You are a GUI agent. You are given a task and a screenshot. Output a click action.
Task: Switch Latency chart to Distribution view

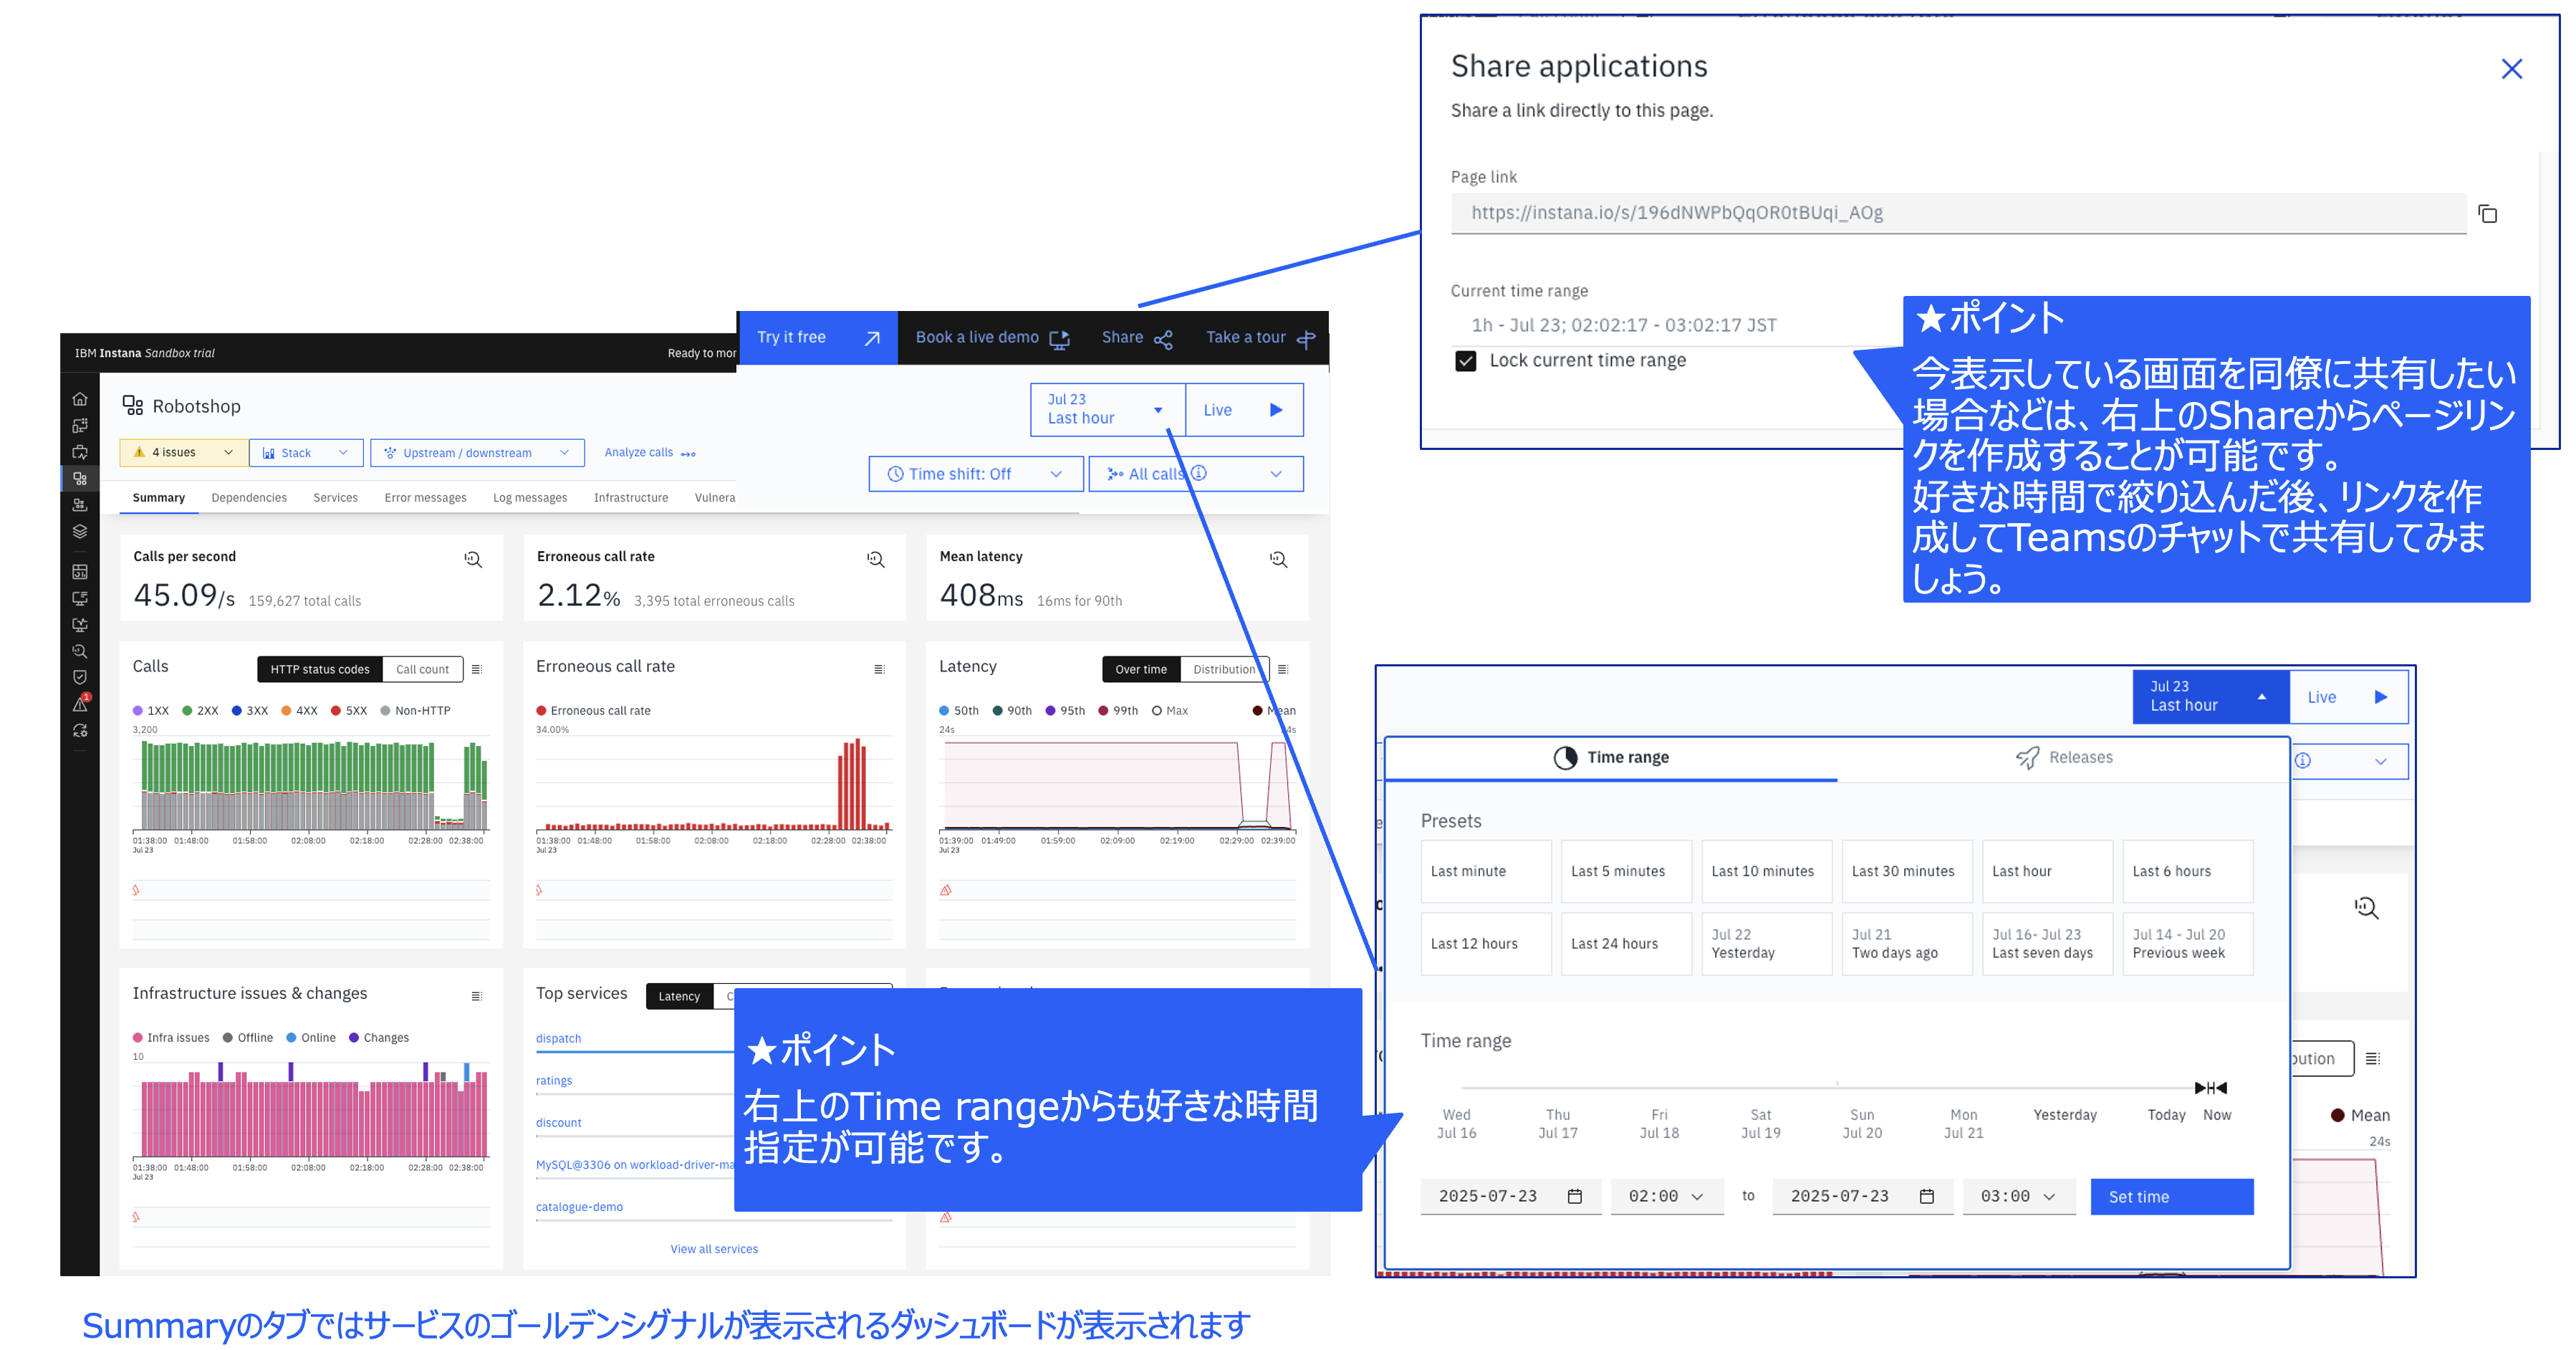click(x=1222, y=670)
